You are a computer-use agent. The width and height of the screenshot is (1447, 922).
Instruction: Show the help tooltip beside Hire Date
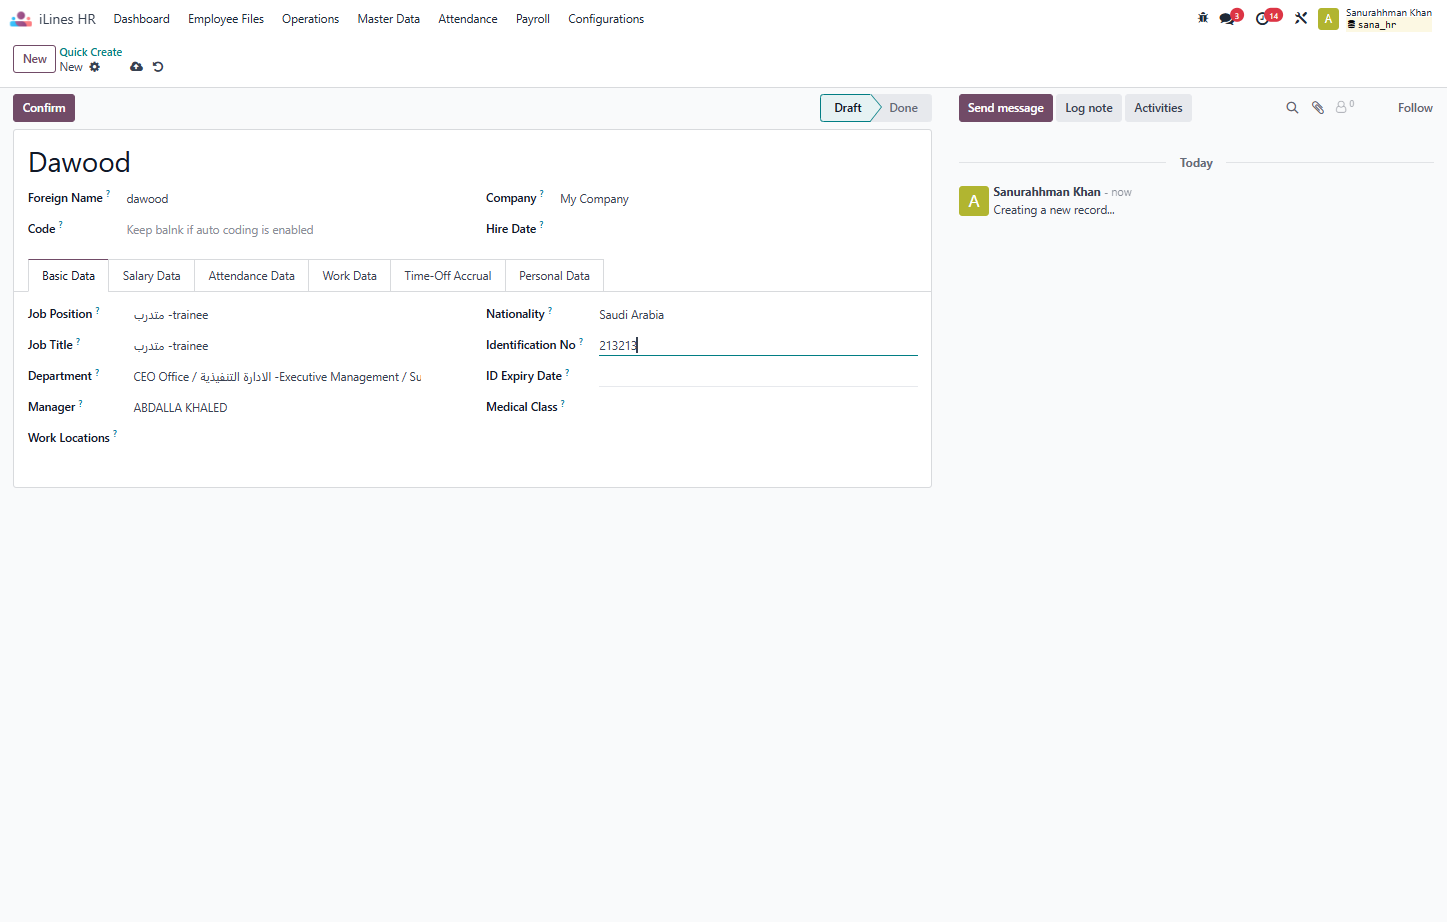[x=541, y=225]
